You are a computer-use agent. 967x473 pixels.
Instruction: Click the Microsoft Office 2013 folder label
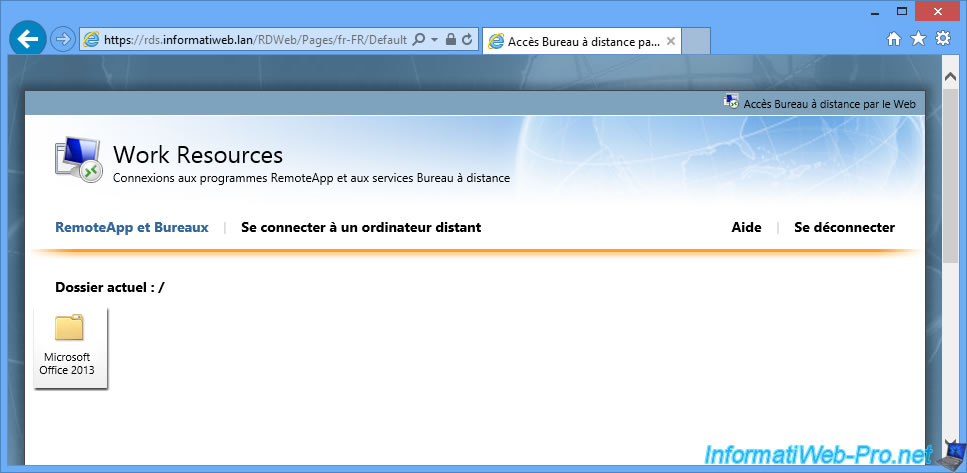[x=67, y=364]
